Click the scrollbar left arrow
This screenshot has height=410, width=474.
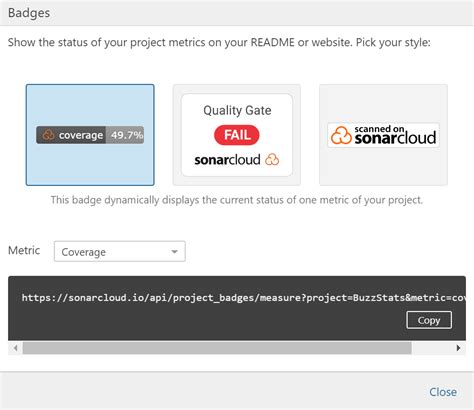pyautogui.click(x=15, y=348)
